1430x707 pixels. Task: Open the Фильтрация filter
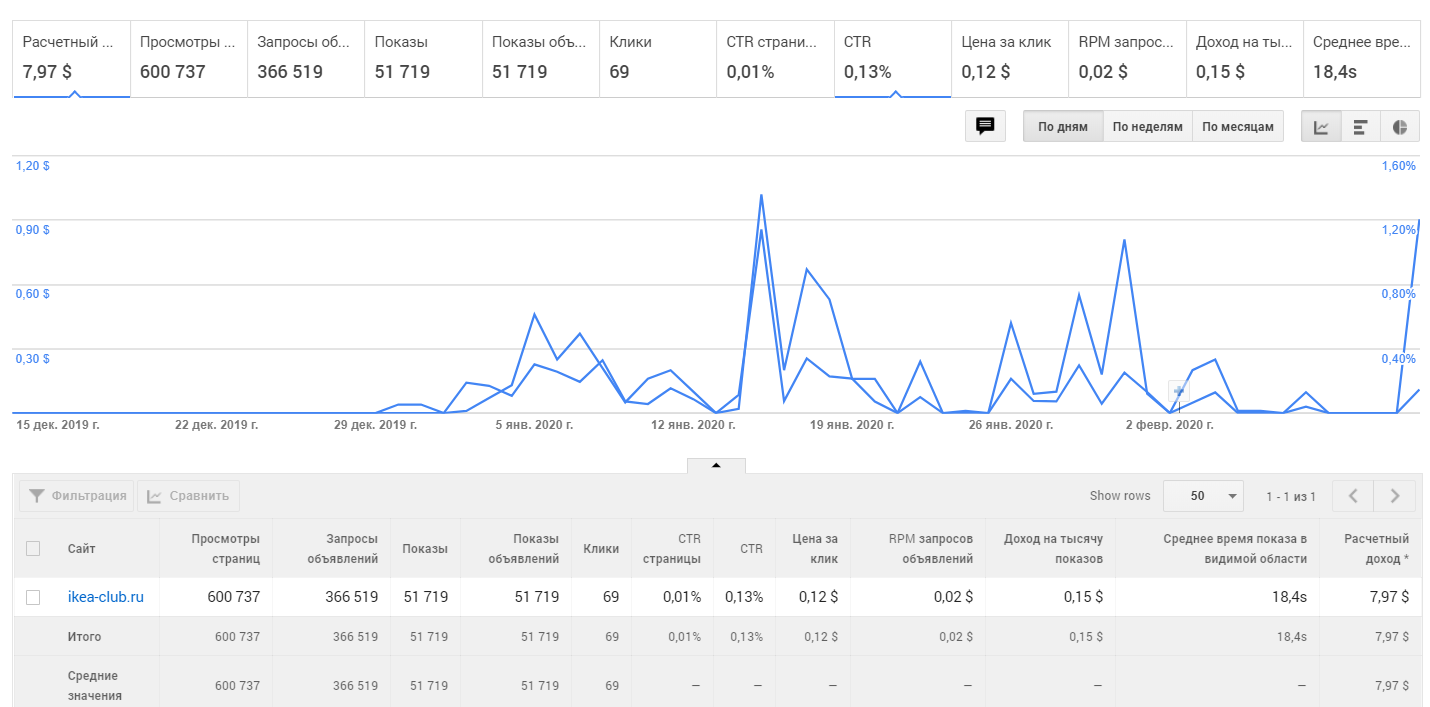click(x=77, y=495)
